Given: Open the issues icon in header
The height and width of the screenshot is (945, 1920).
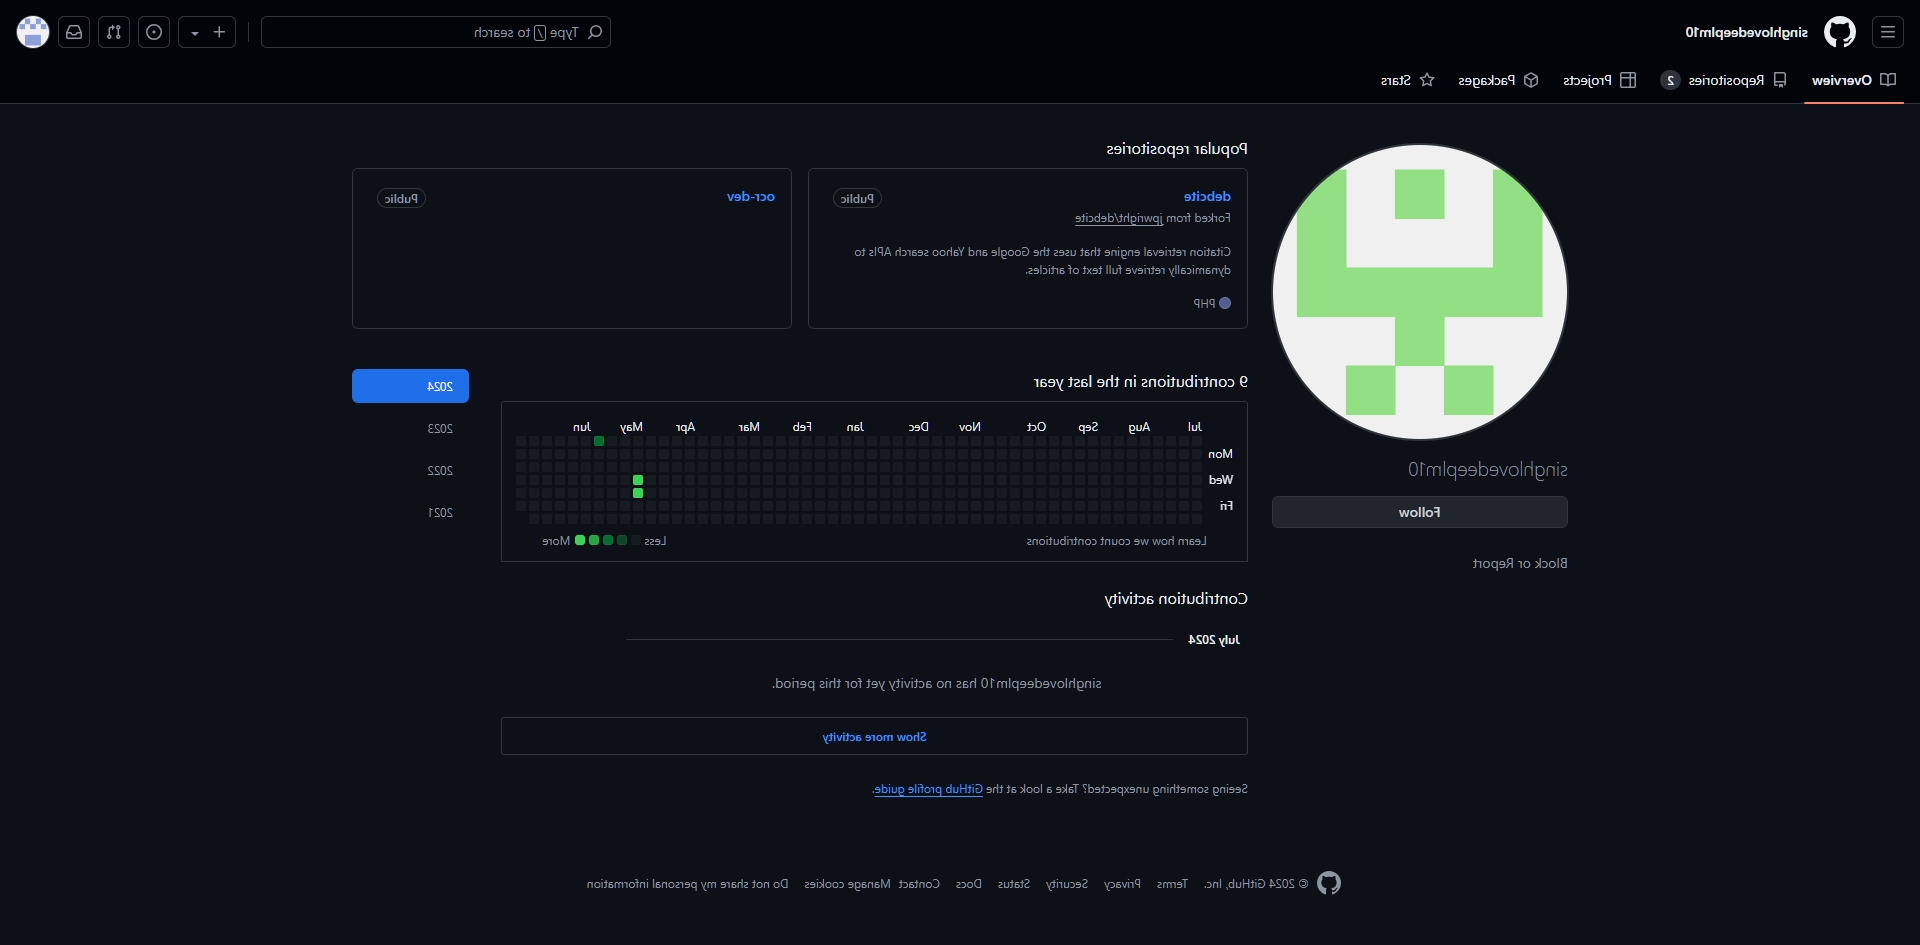Looking at the screenshot, I should tap(154, 32).
